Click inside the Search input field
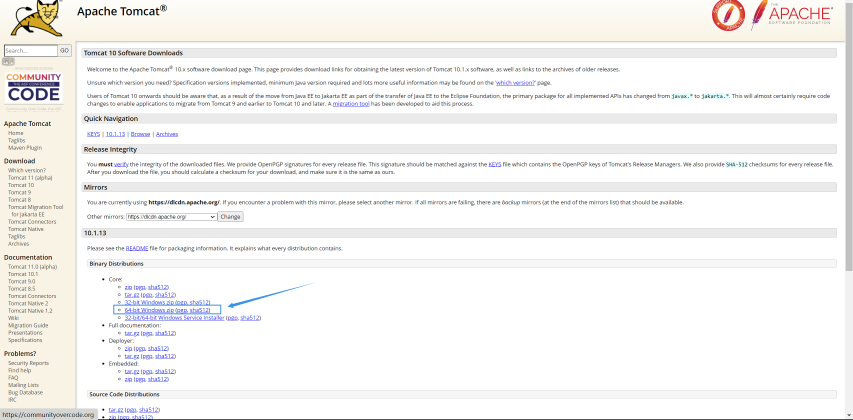 [31, 51]
